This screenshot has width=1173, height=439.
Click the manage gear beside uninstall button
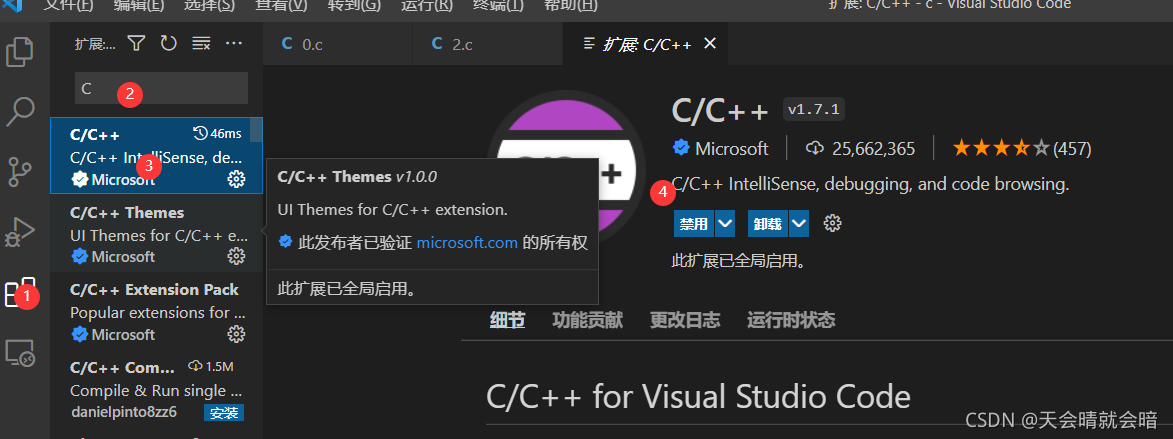(x=832, y=223)
